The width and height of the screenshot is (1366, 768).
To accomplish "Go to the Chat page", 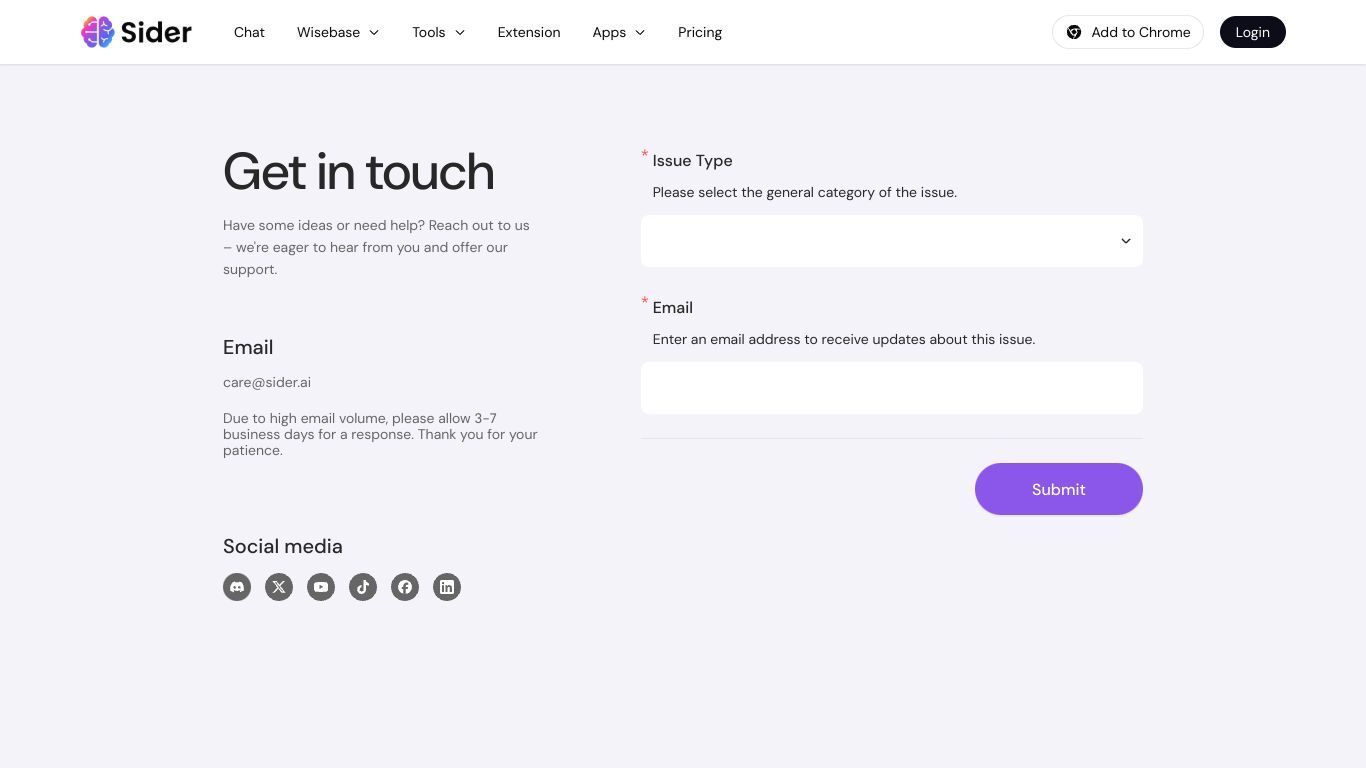I will coord(249,32).
